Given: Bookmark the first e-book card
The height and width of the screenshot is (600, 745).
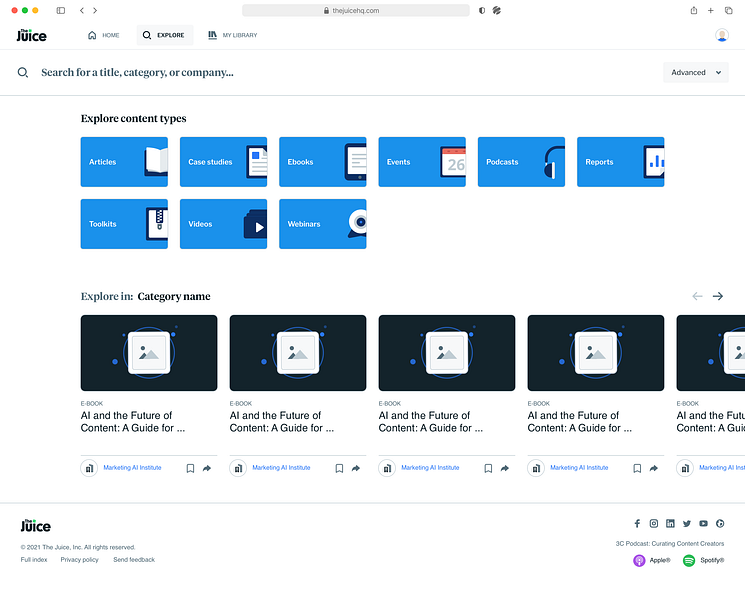Looking at the screenshot, I should coord(190,468).
